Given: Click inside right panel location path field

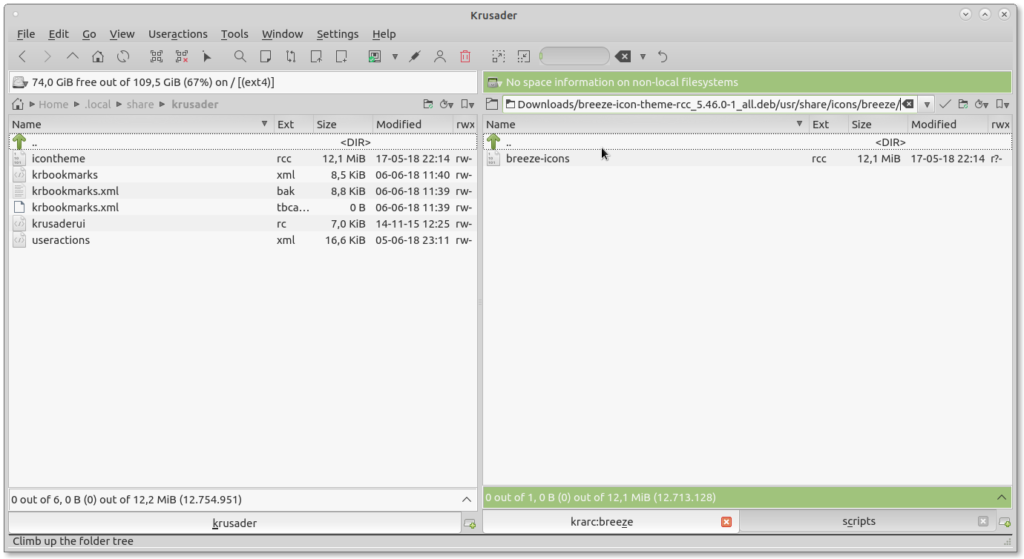Looking at the screenshot, I should pyautogui.click(x=709, y=104).
